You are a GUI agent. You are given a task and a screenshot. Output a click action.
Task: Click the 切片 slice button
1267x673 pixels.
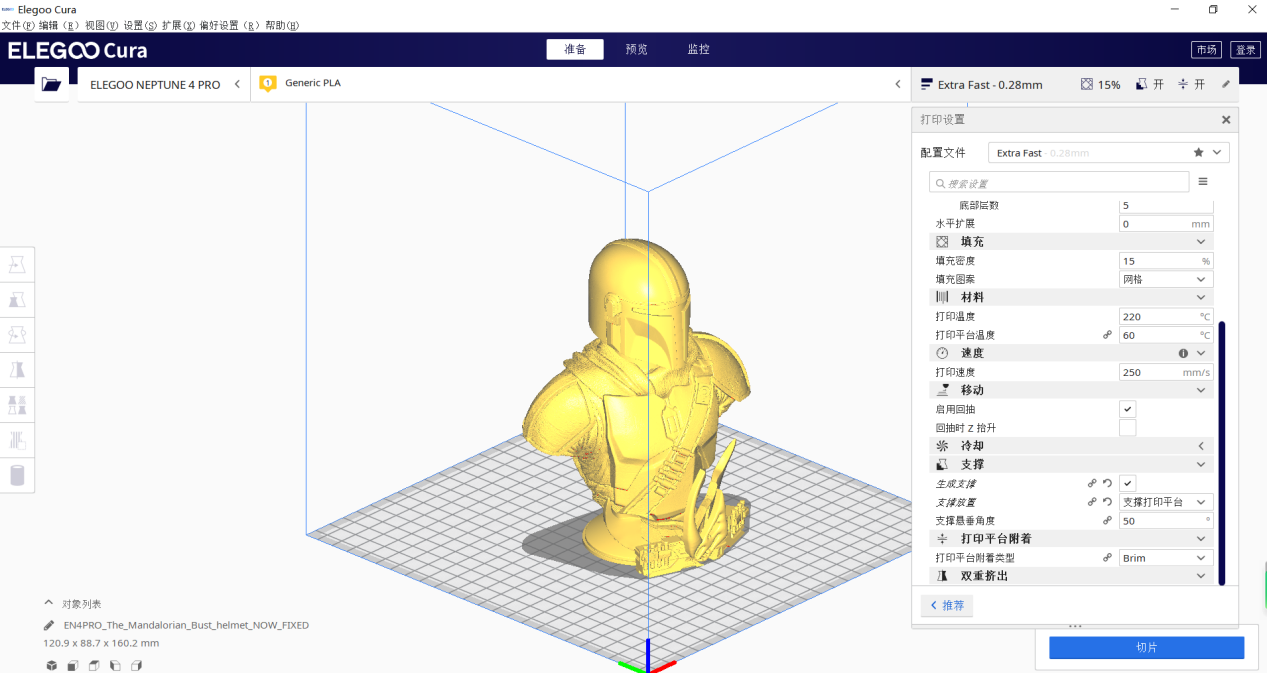point(1146,648)
